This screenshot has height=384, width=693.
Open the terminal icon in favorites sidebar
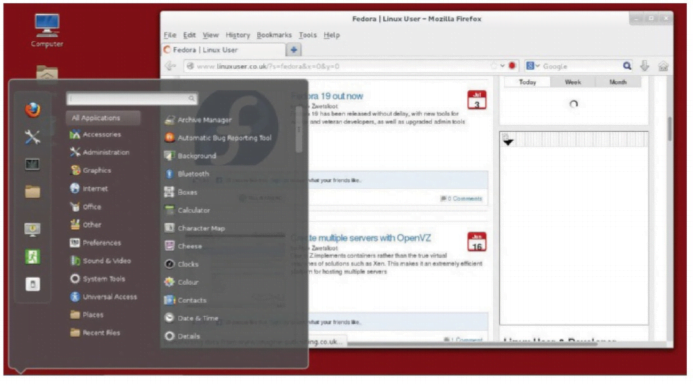(x=32, y=164)
